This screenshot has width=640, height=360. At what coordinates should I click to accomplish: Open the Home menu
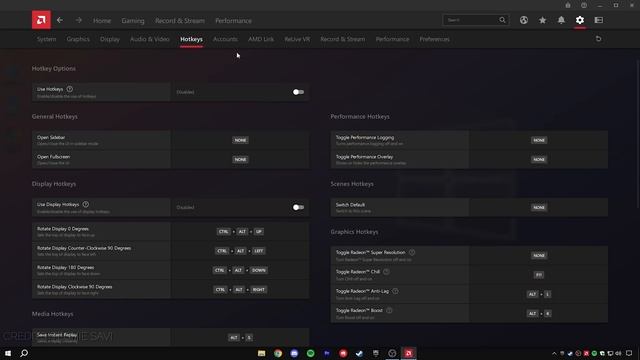(x=102, y=20)
